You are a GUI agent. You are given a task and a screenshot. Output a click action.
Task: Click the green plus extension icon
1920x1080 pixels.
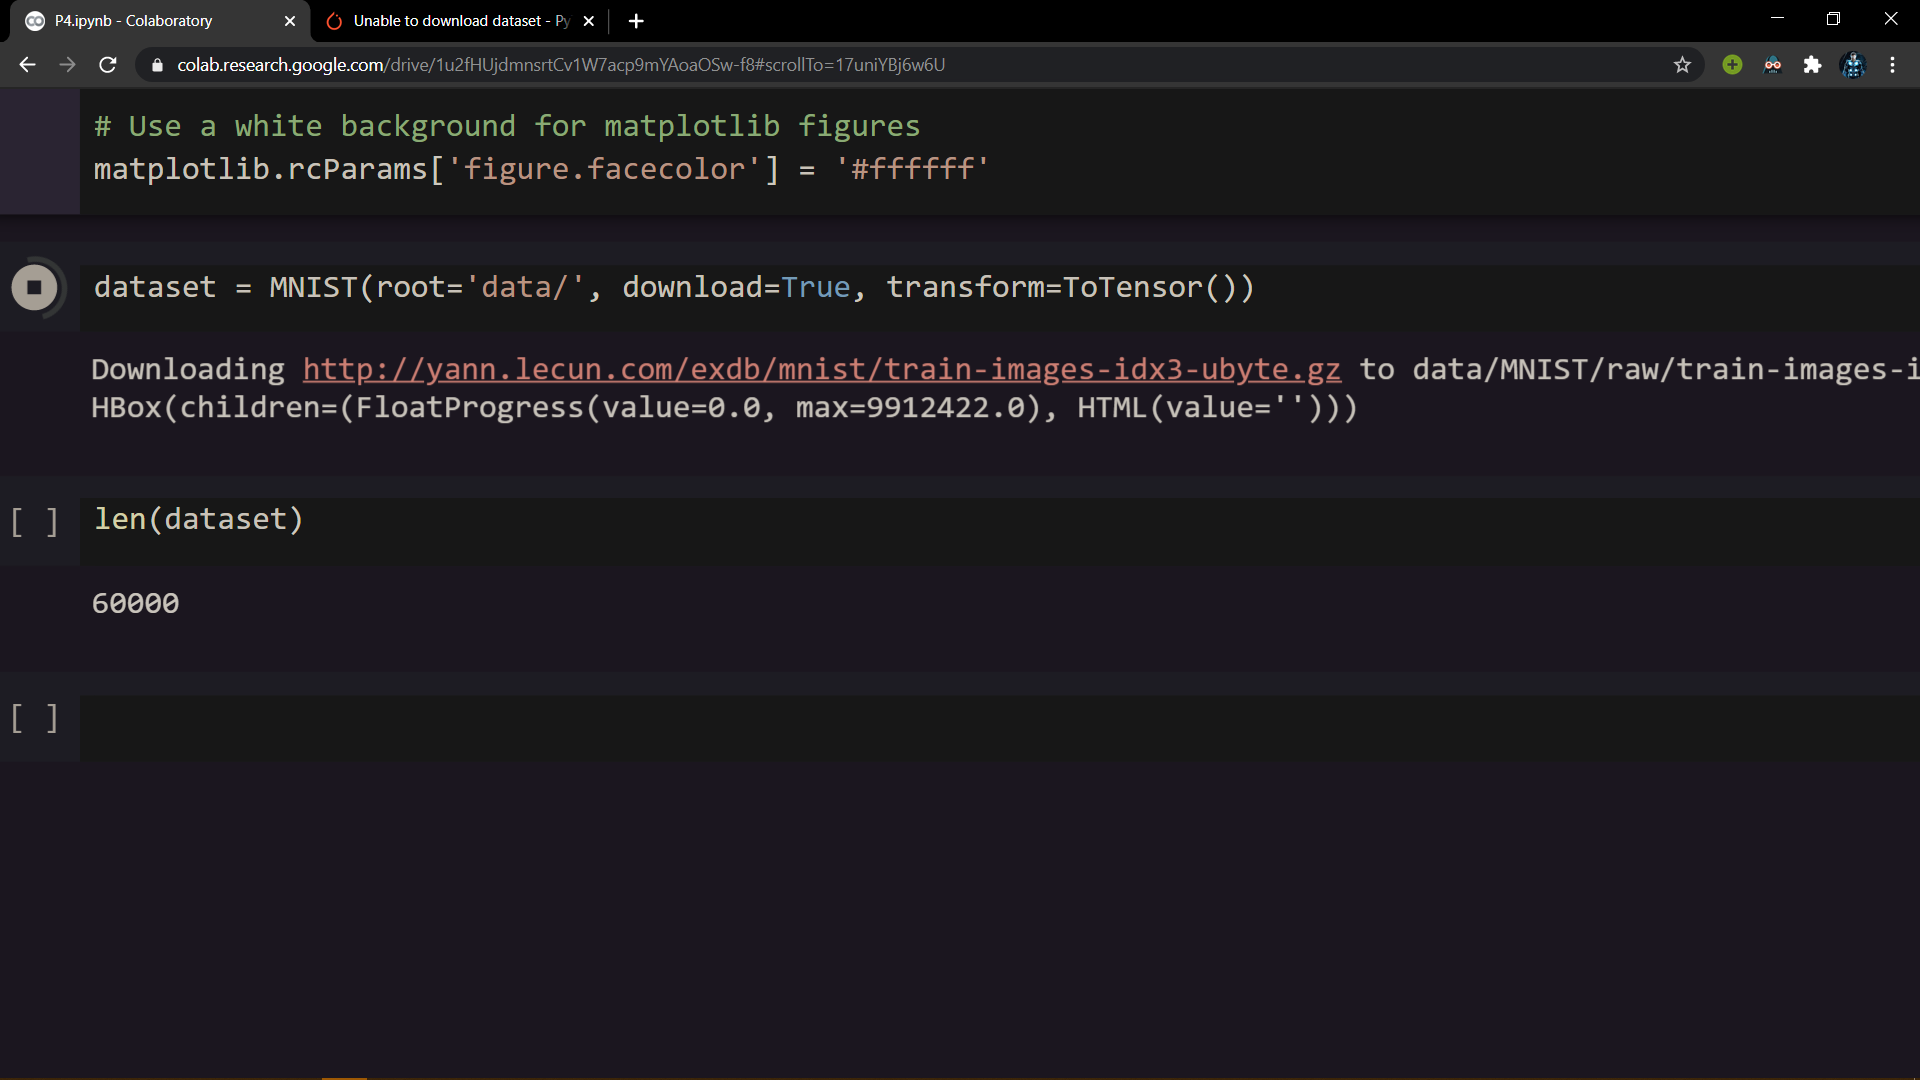pos(1732,65)
